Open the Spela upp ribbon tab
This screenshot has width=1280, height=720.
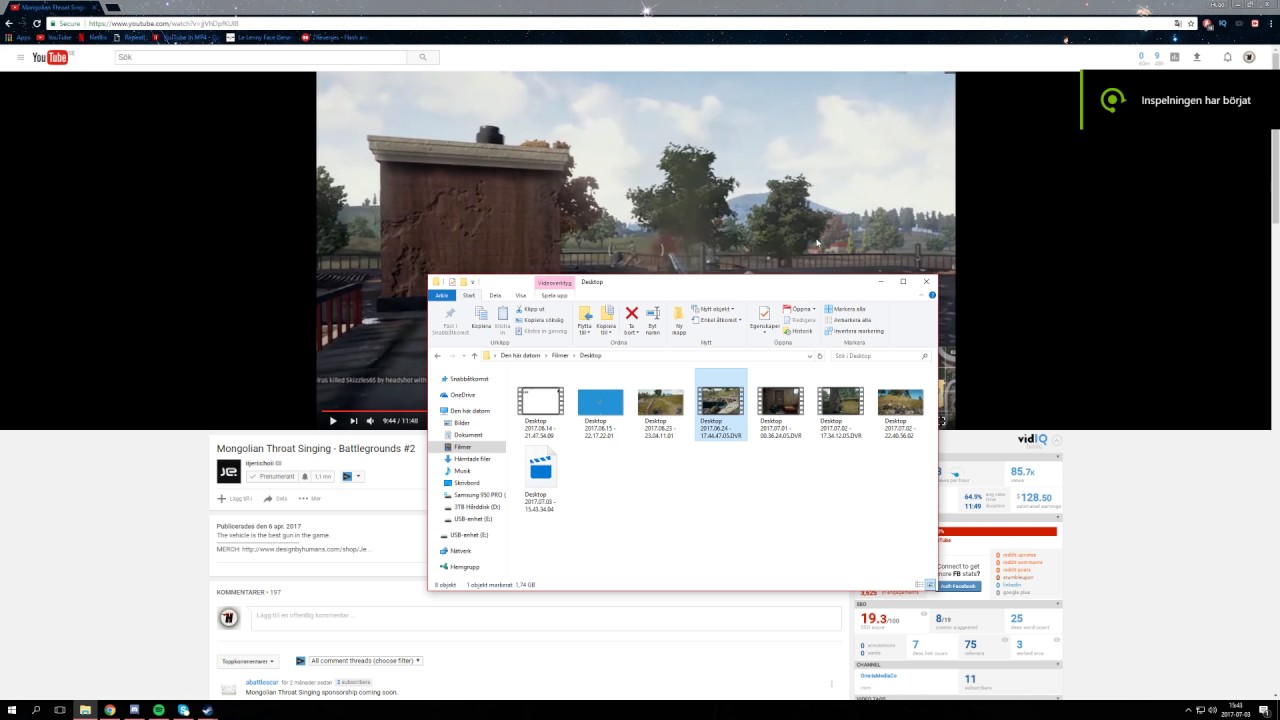[554, 296]
